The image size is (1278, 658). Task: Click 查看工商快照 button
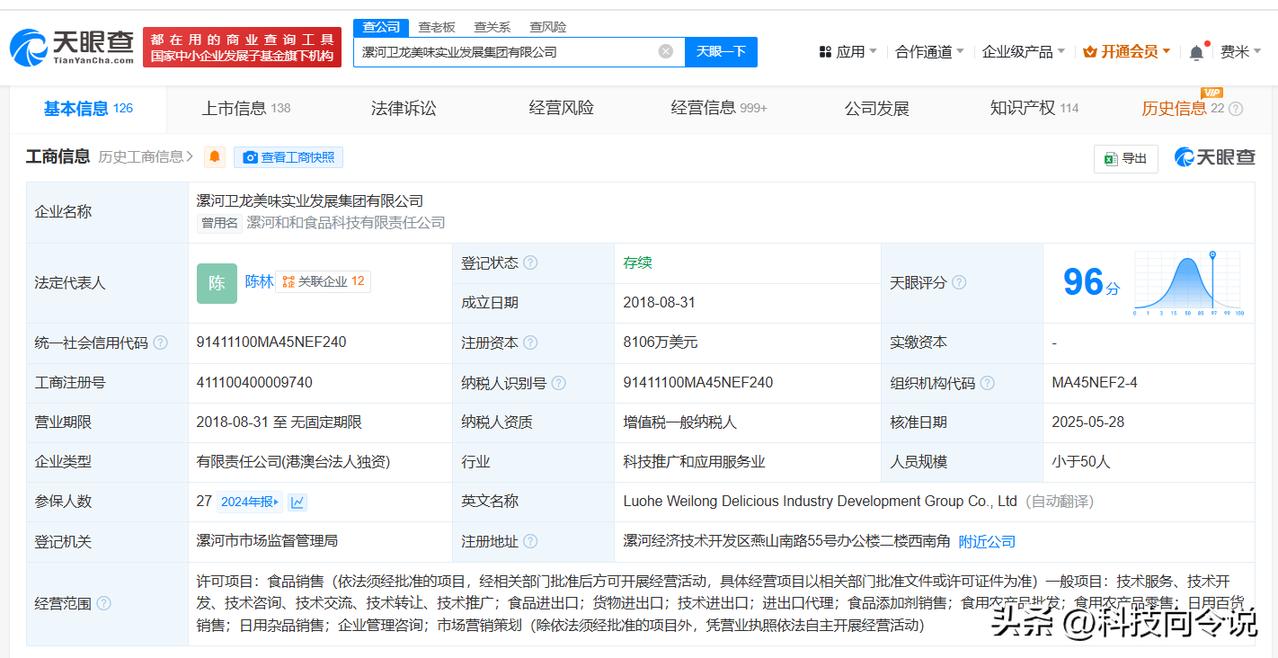point(289,157)
